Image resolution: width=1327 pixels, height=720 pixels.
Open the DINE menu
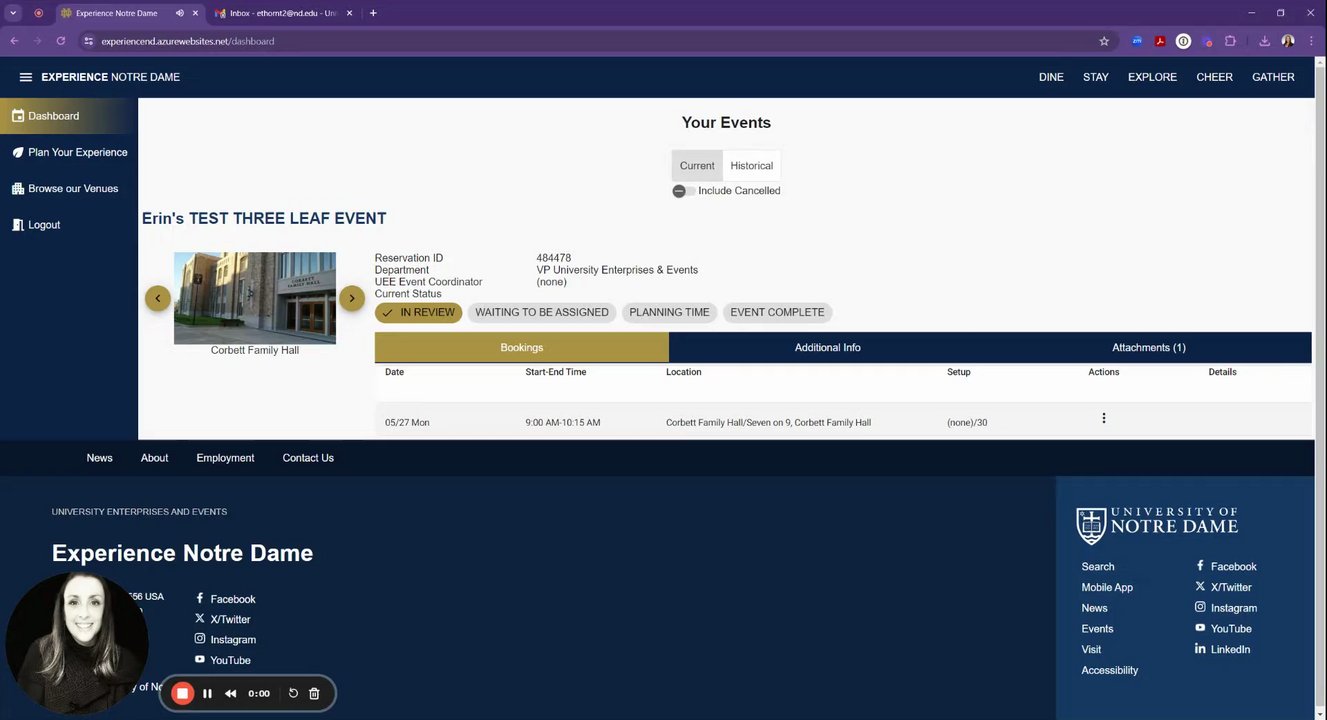tap(1051, 77)
